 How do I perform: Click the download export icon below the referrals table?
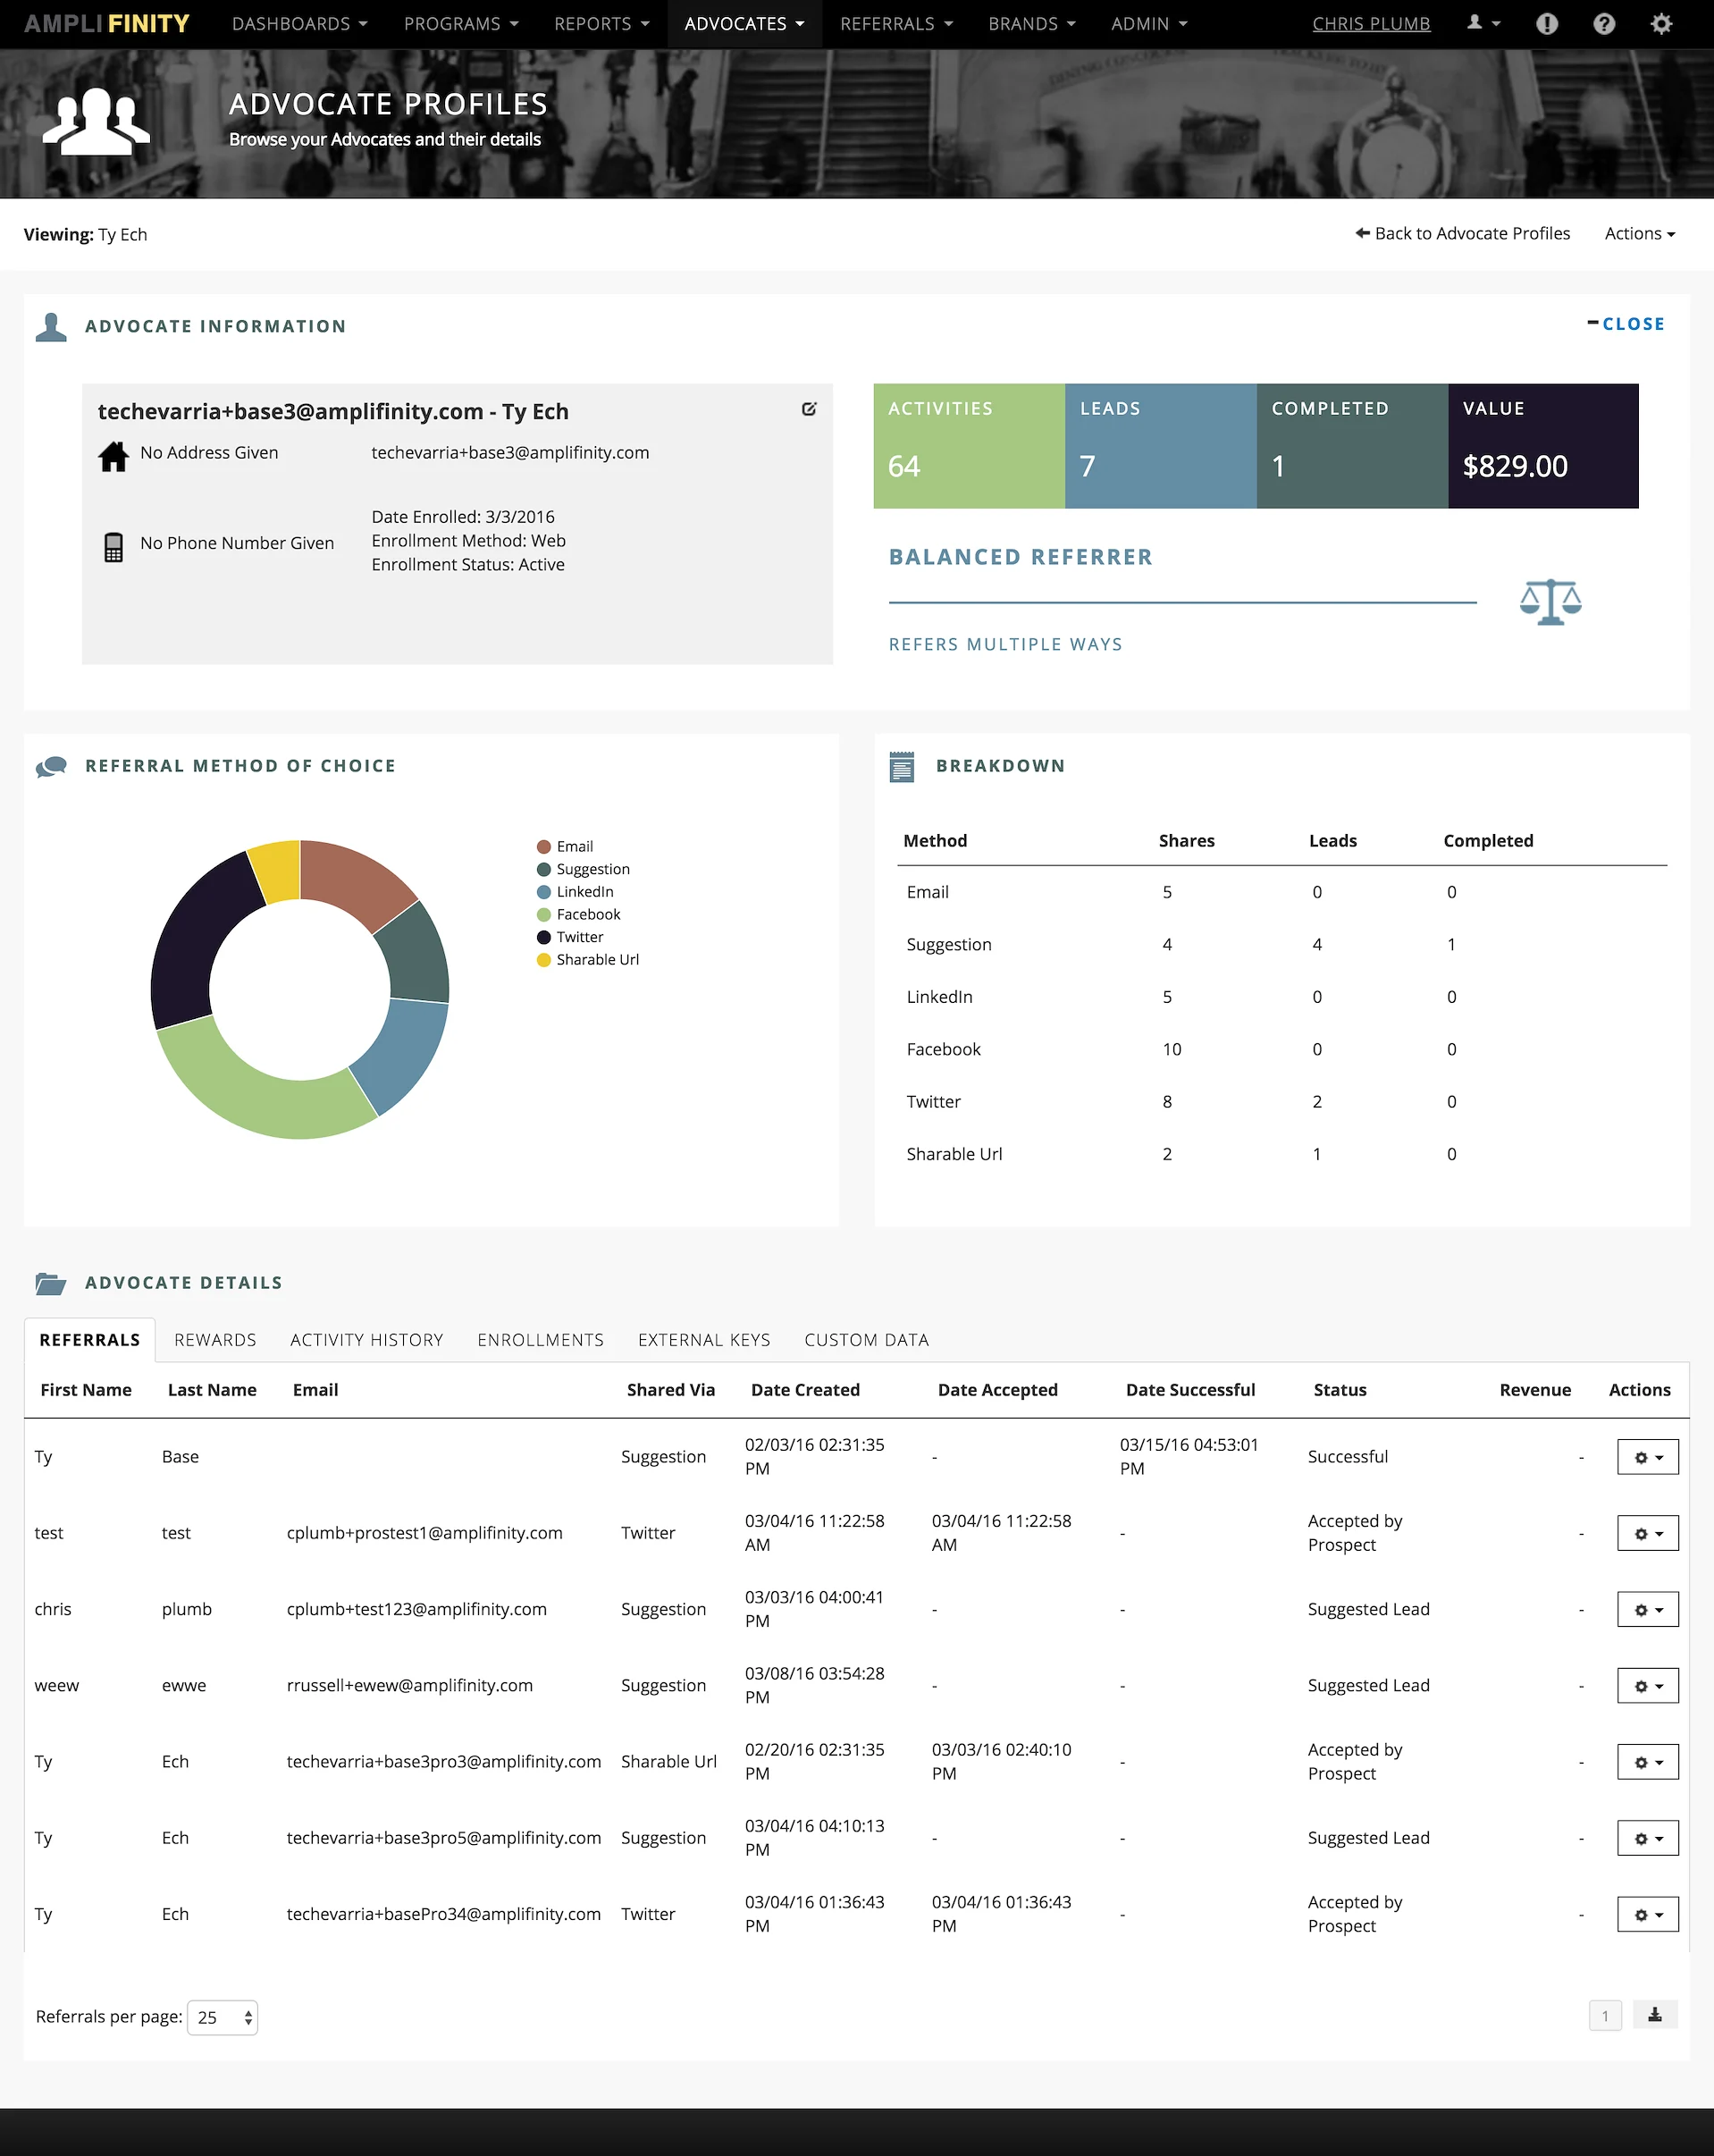point(1655,2016)
